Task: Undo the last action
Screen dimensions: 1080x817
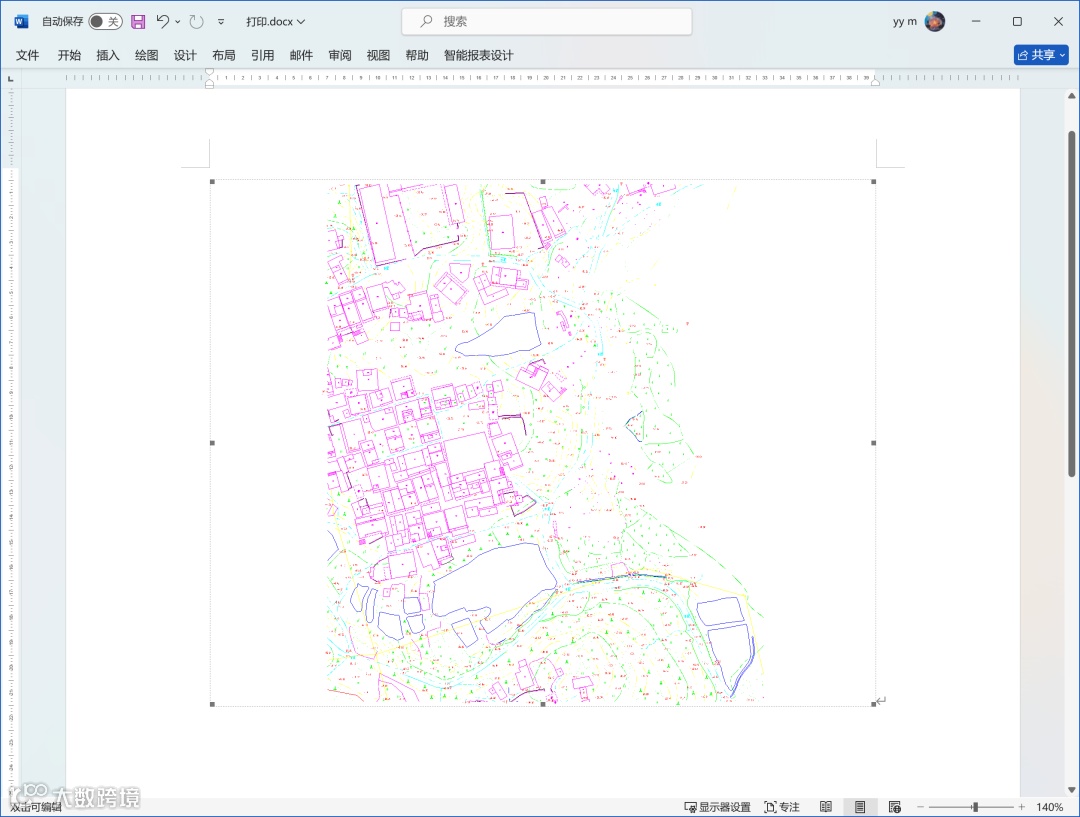Action: tap(162, 21)
